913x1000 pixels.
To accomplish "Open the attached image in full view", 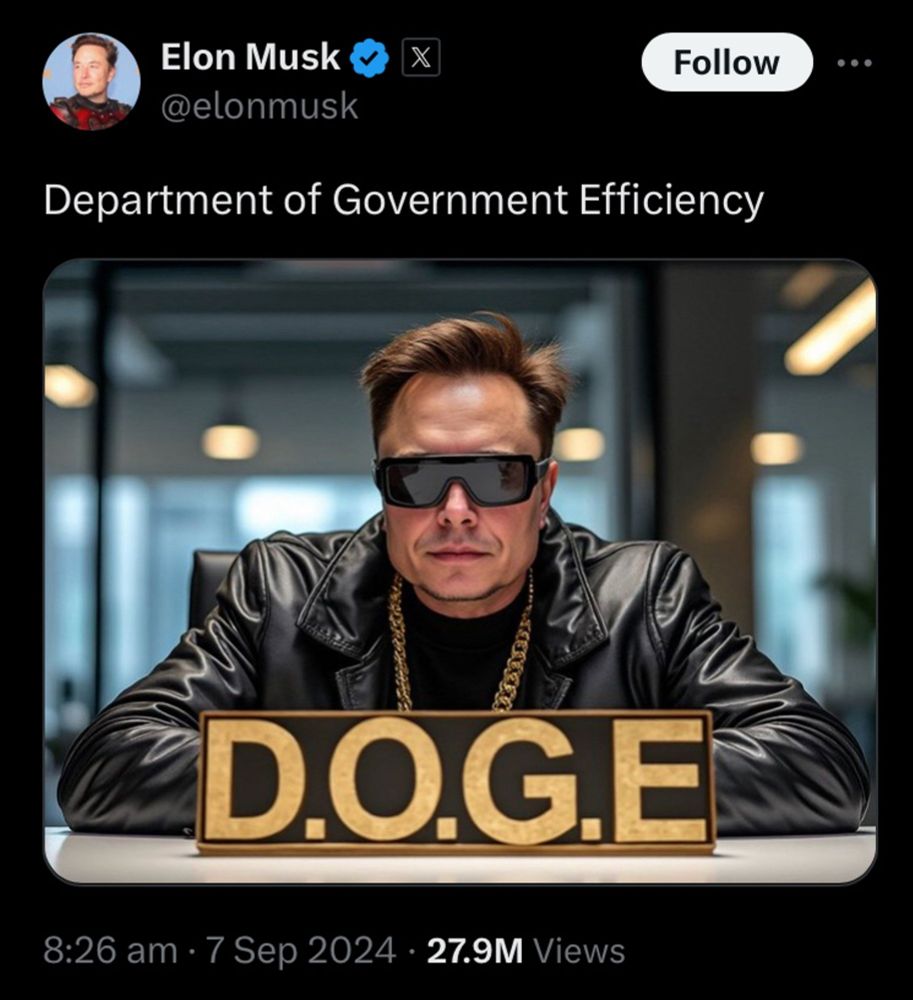I will (x=460, y=571).
